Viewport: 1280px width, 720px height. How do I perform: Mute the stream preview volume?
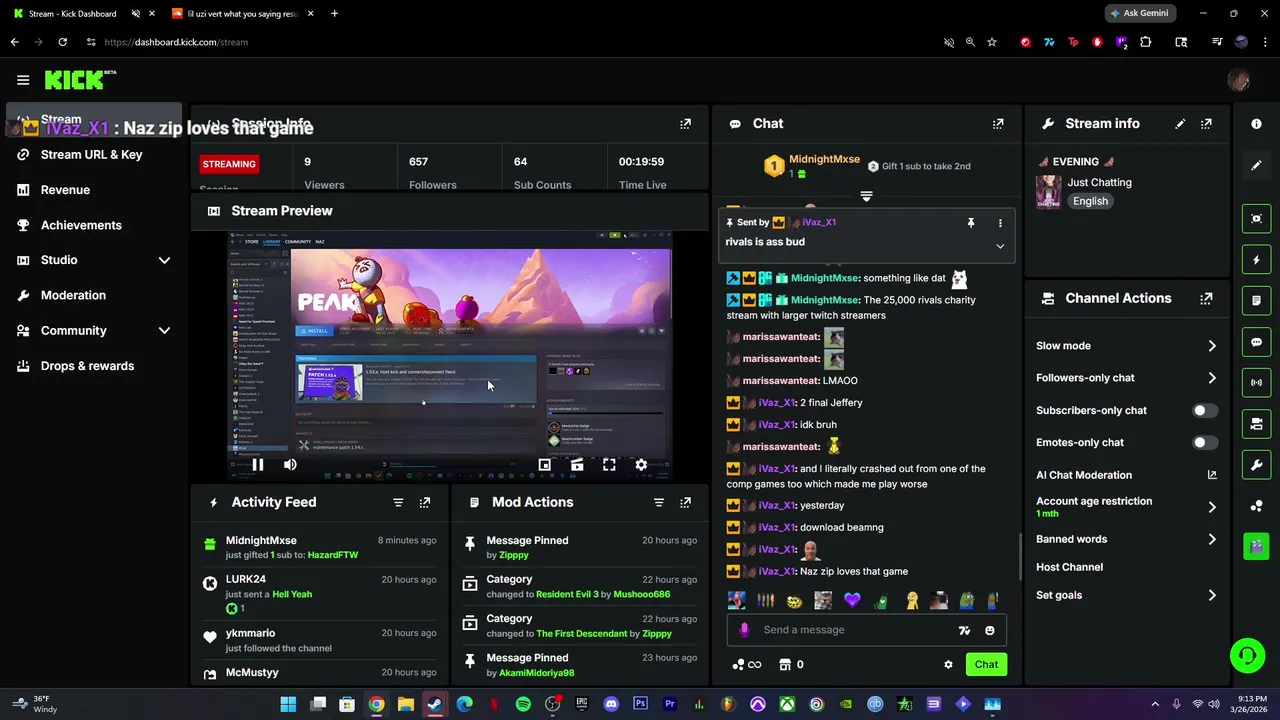pyautogui.click(x=290, y=465)
